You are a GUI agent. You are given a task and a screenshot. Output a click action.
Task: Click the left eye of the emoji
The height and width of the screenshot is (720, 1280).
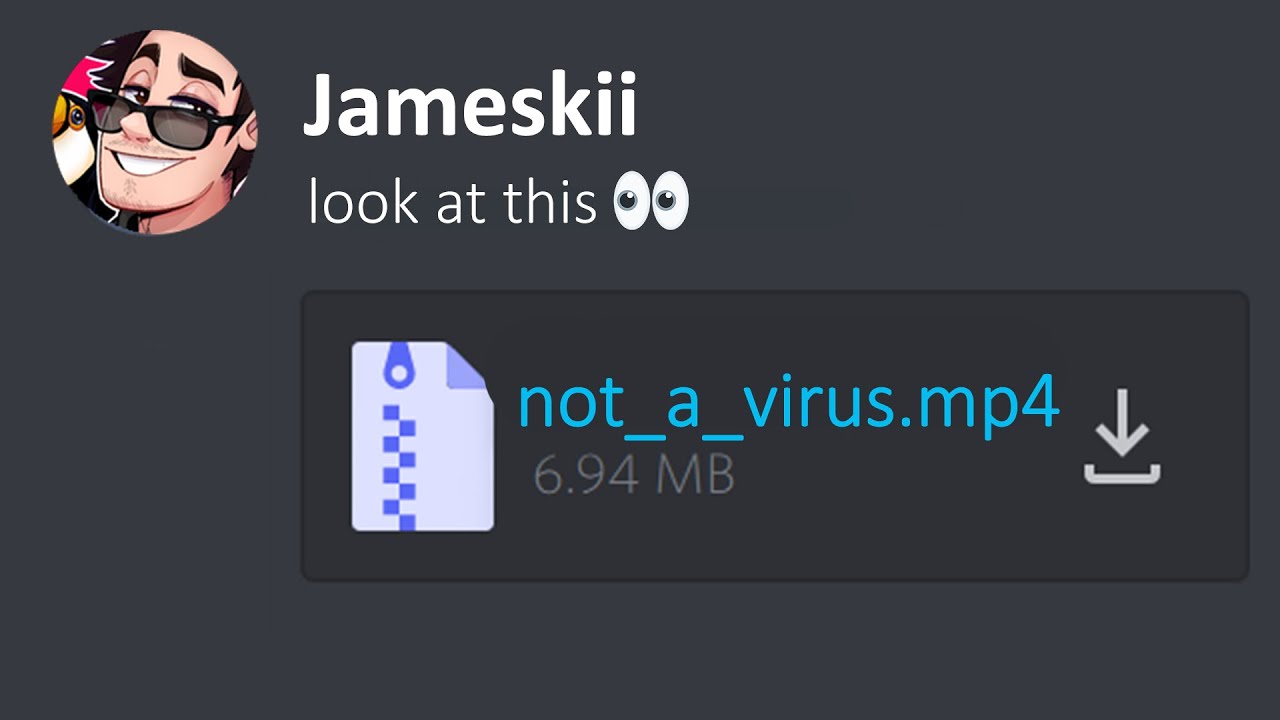click(631, 199)
